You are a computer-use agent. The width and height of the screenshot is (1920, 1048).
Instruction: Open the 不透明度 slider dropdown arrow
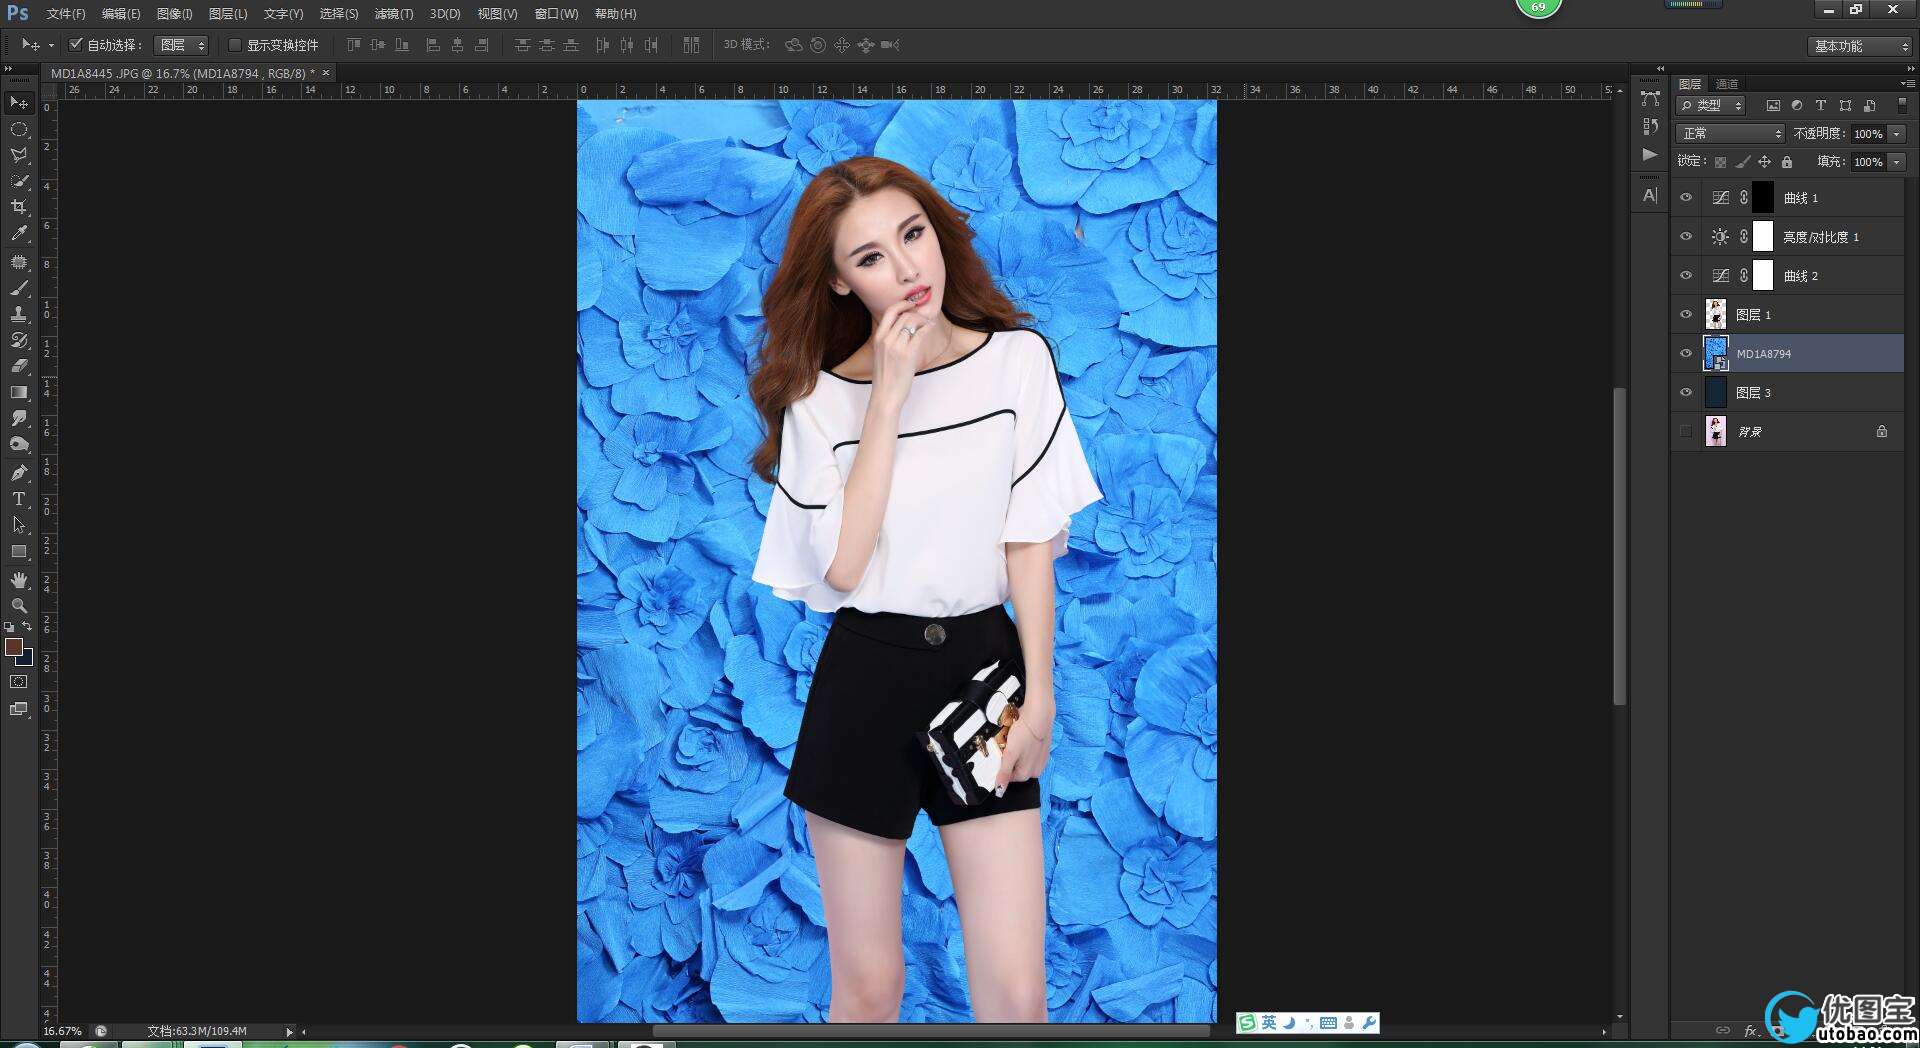point(1897,134)
